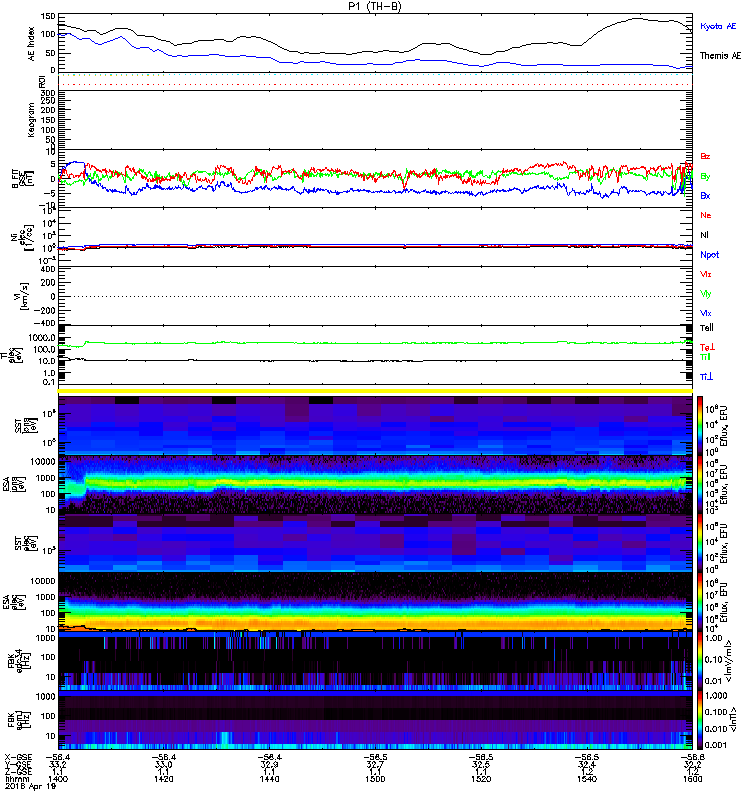Viewport: 750px width, 800px height.
Task: Click the green 'By' legend label
Action: pos(705,176)
